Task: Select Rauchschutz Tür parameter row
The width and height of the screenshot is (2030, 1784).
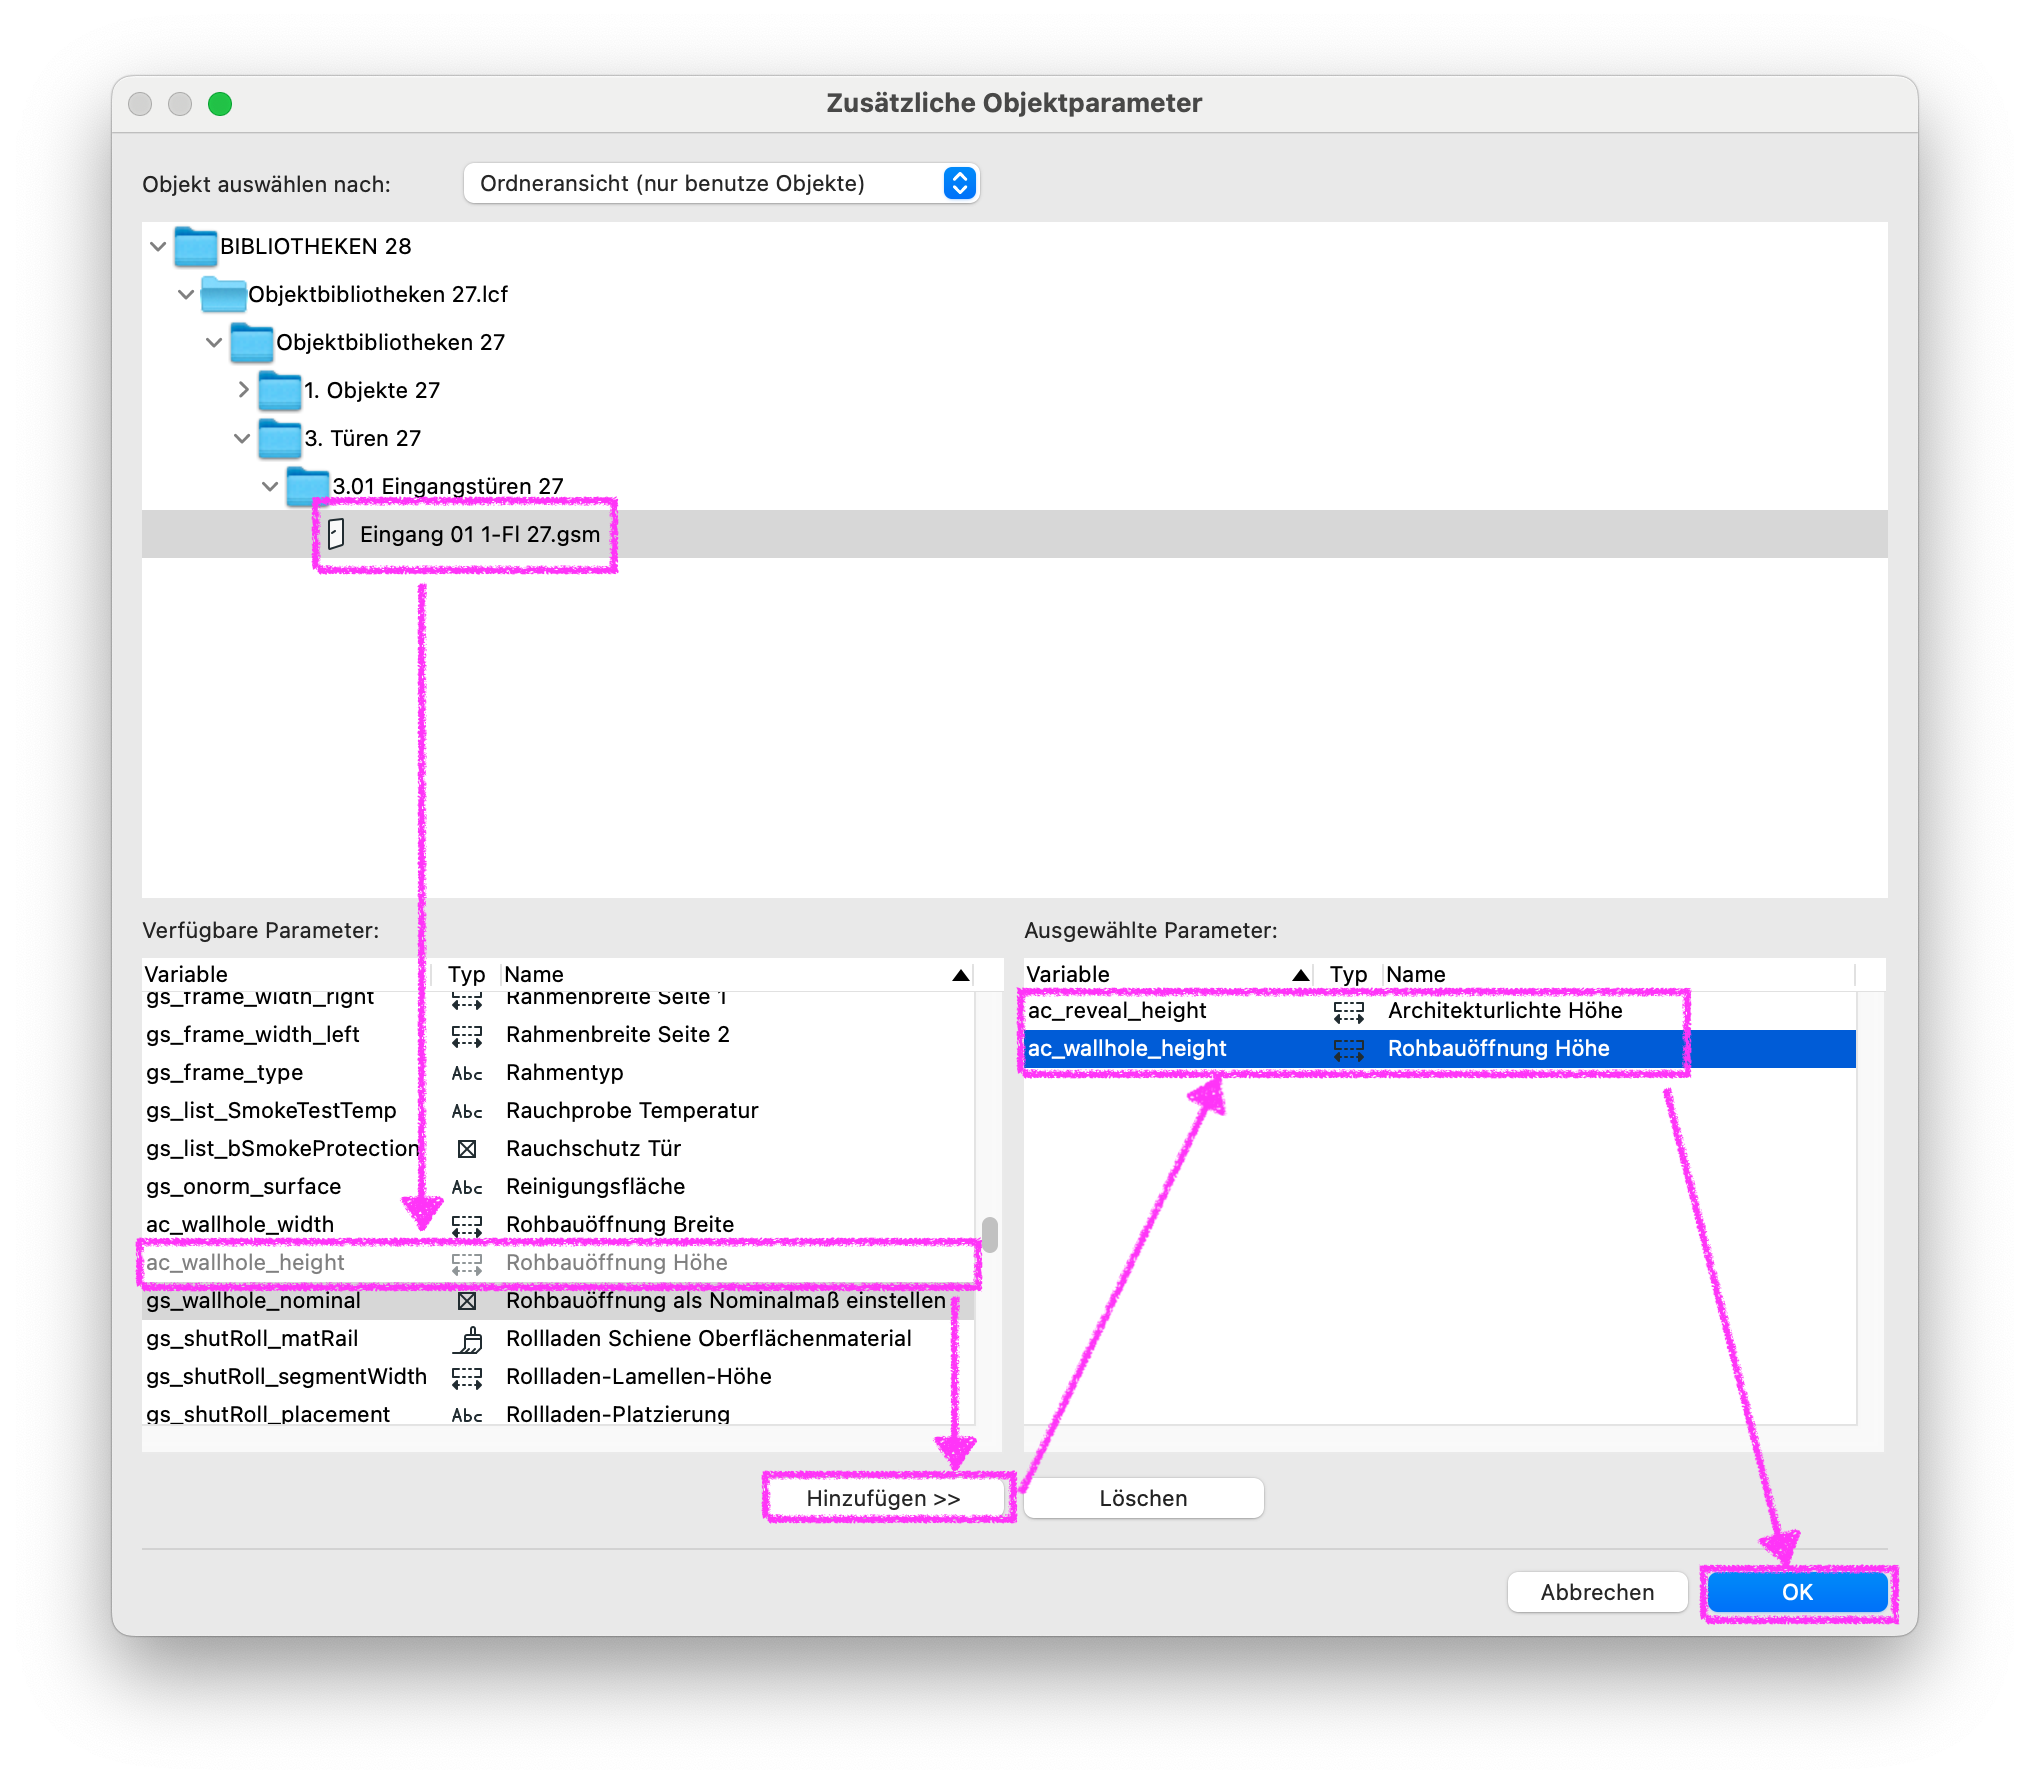Action: 558,1149
